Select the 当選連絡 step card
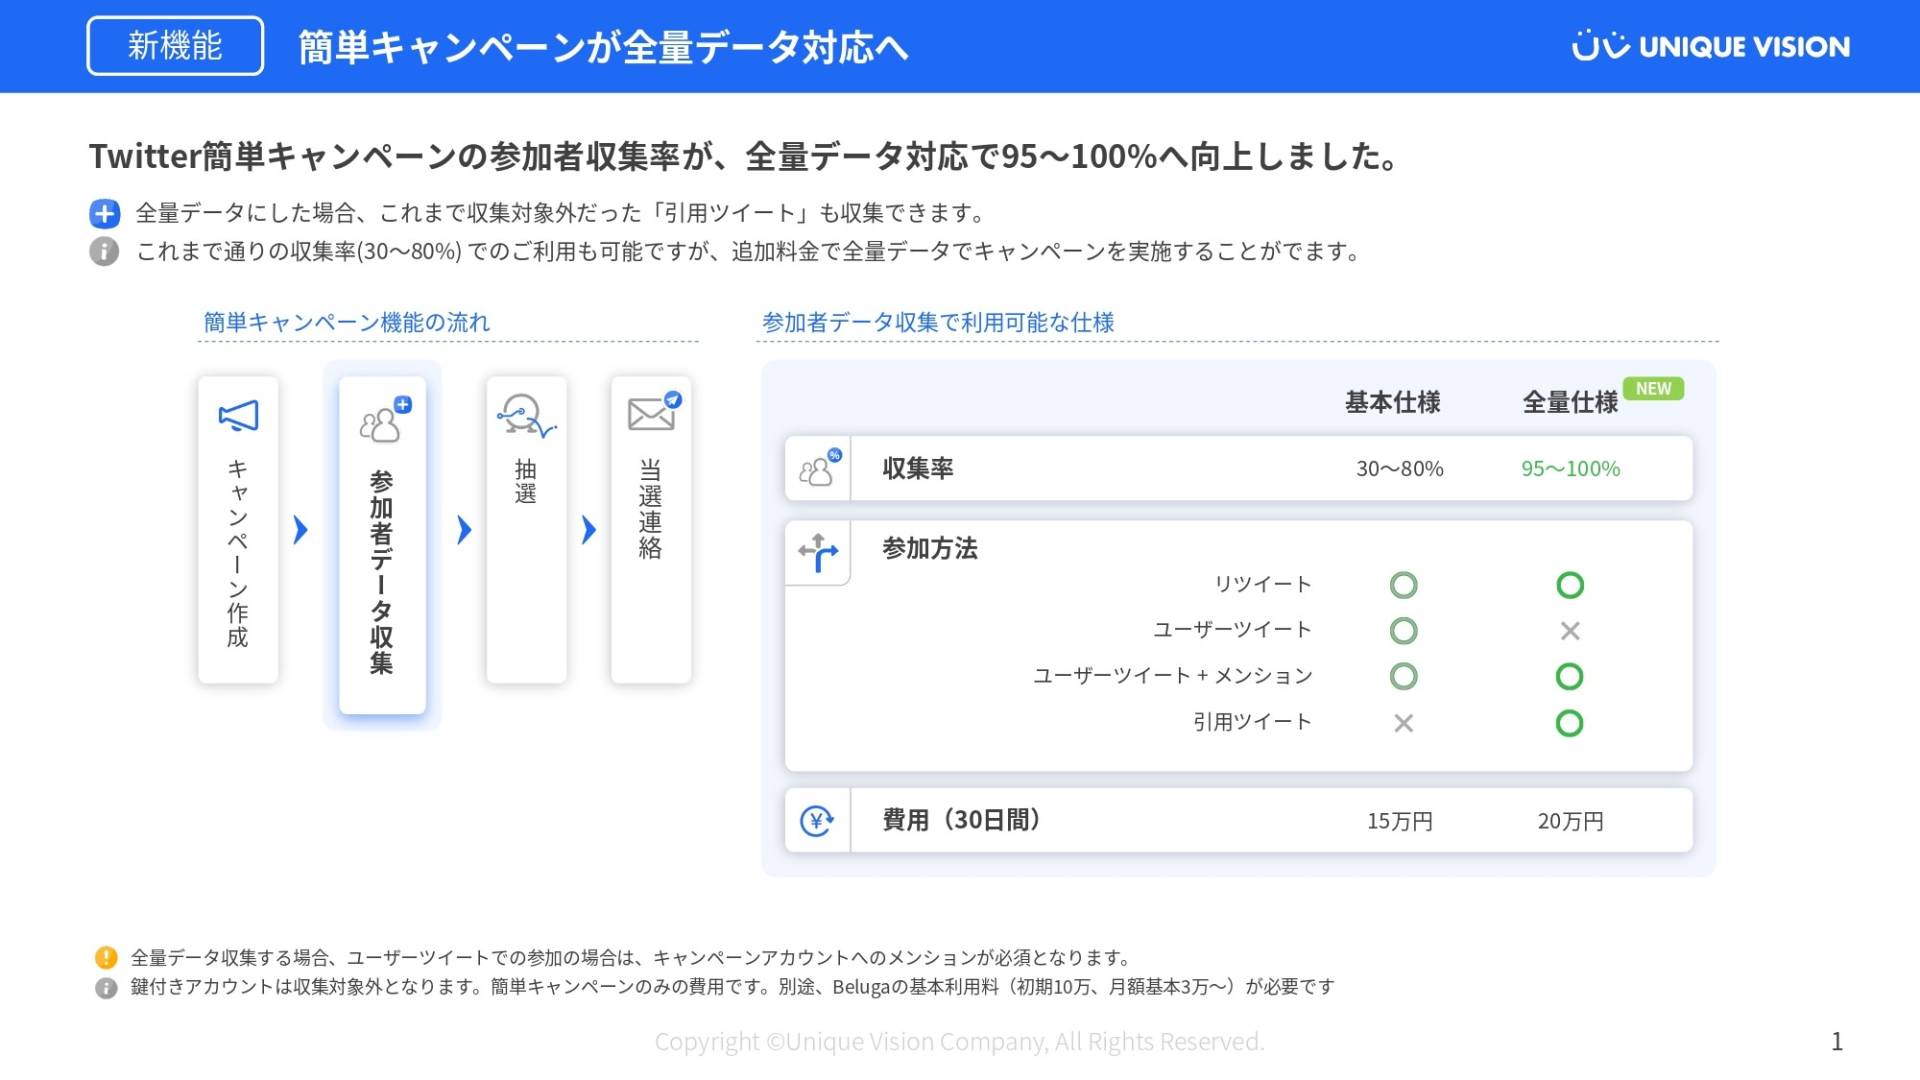 (x=651, y=530)
